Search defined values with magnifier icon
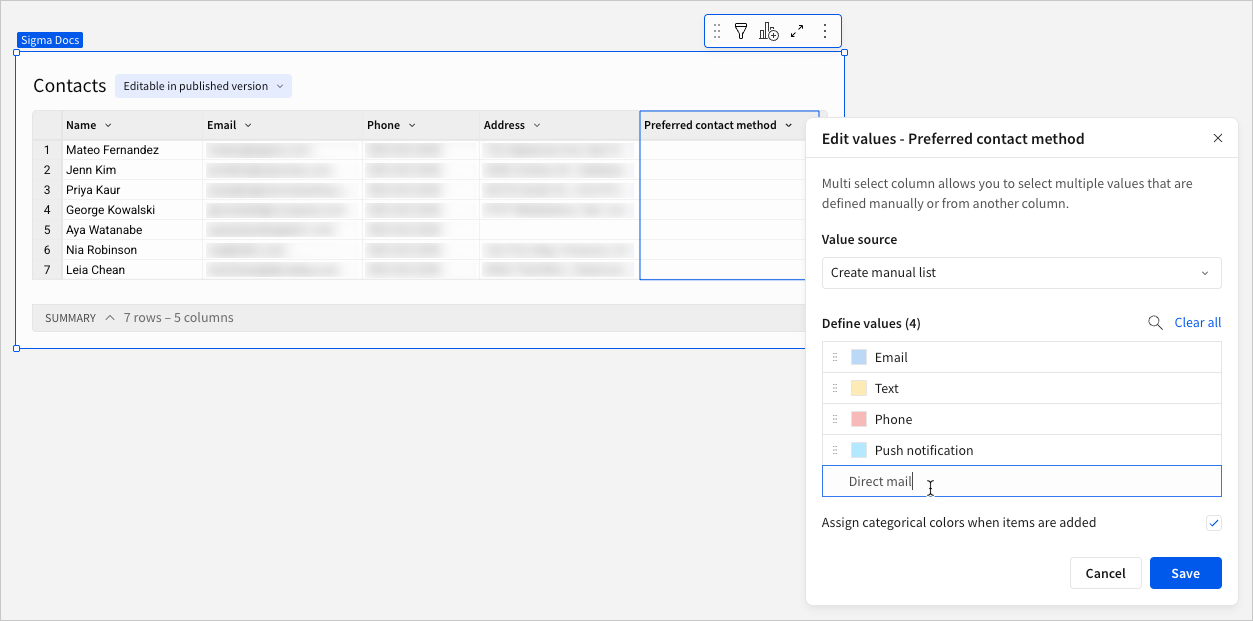This screenshot has height=621, width=1253. coord(1155,323)
